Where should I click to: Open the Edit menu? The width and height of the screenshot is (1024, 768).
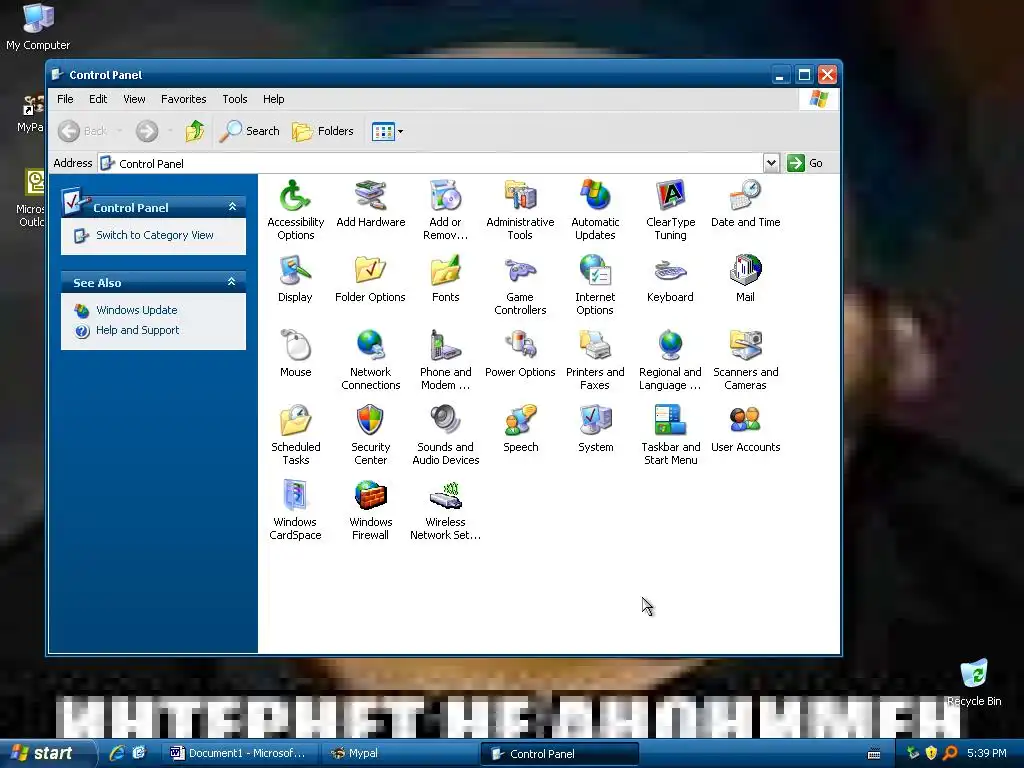tap(98, 99)
